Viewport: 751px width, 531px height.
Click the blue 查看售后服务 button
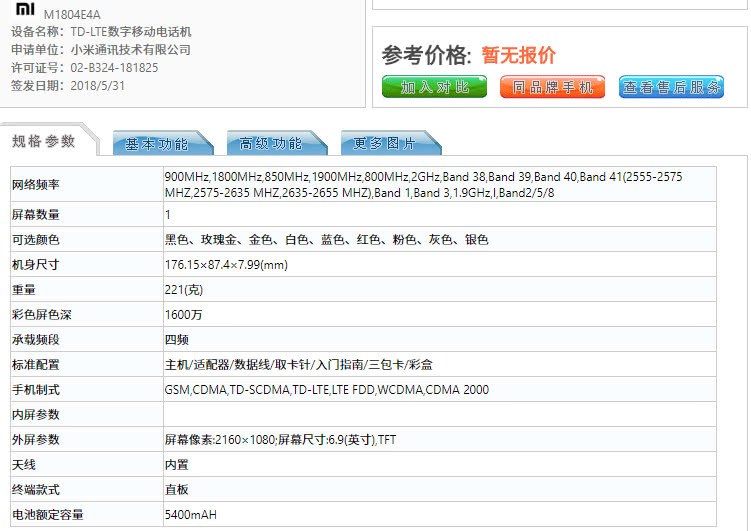click(x=671, y=87)
